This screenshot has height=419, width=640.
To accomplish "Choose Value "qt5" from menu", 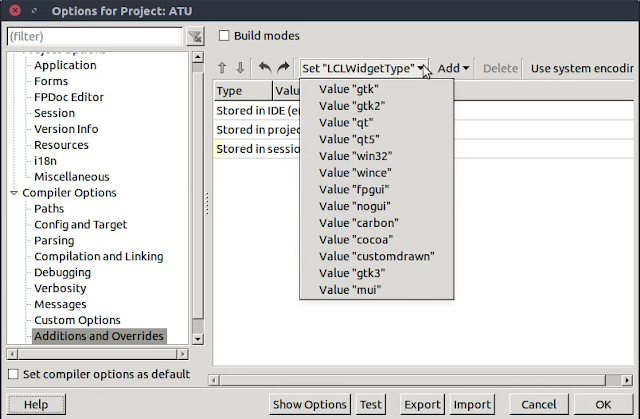I will [376, 139].
